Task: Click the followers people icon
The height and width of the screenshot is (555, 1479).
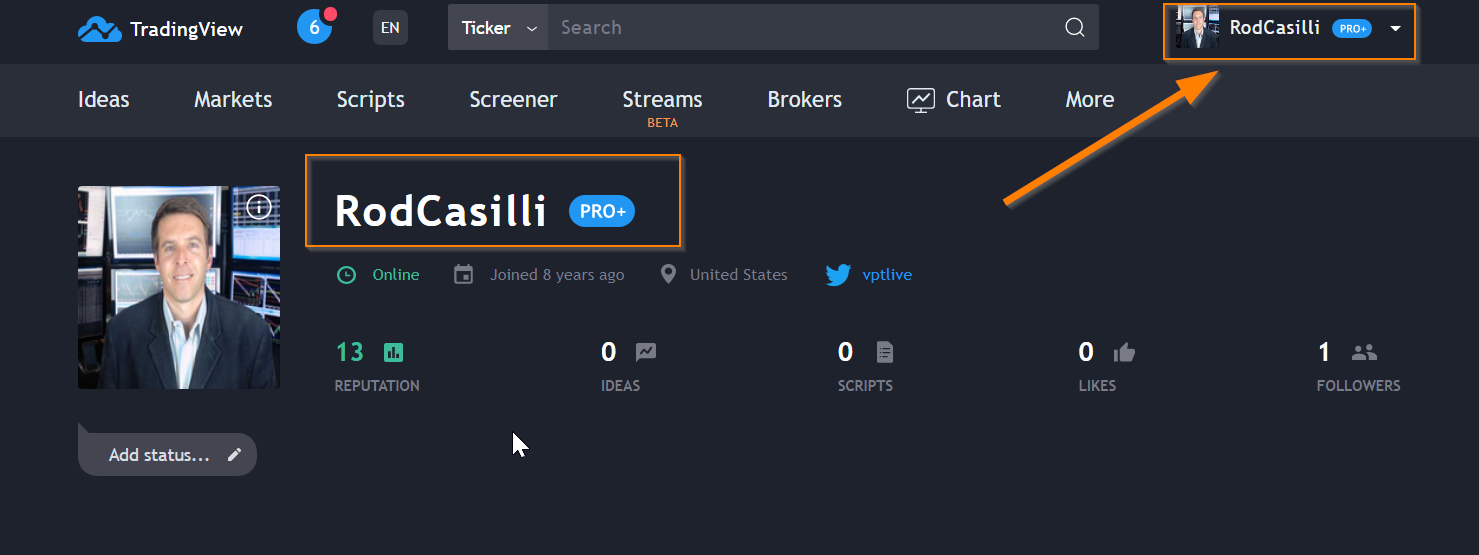Action: pos(1364,352)
